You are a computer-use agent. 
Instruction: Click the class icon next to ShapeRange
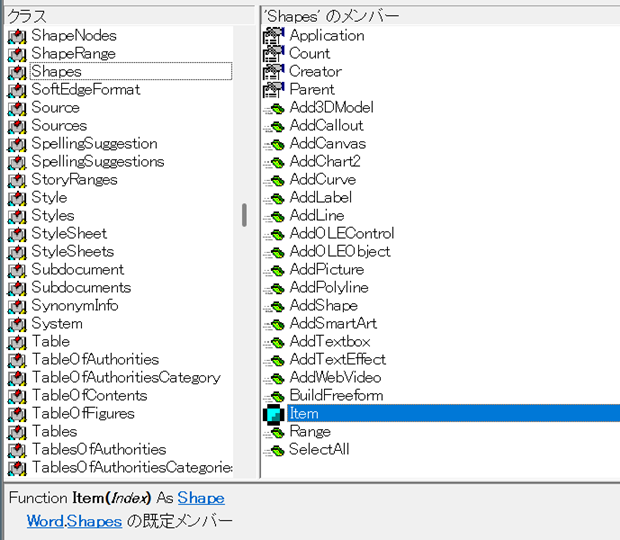(x=17, y=54)
